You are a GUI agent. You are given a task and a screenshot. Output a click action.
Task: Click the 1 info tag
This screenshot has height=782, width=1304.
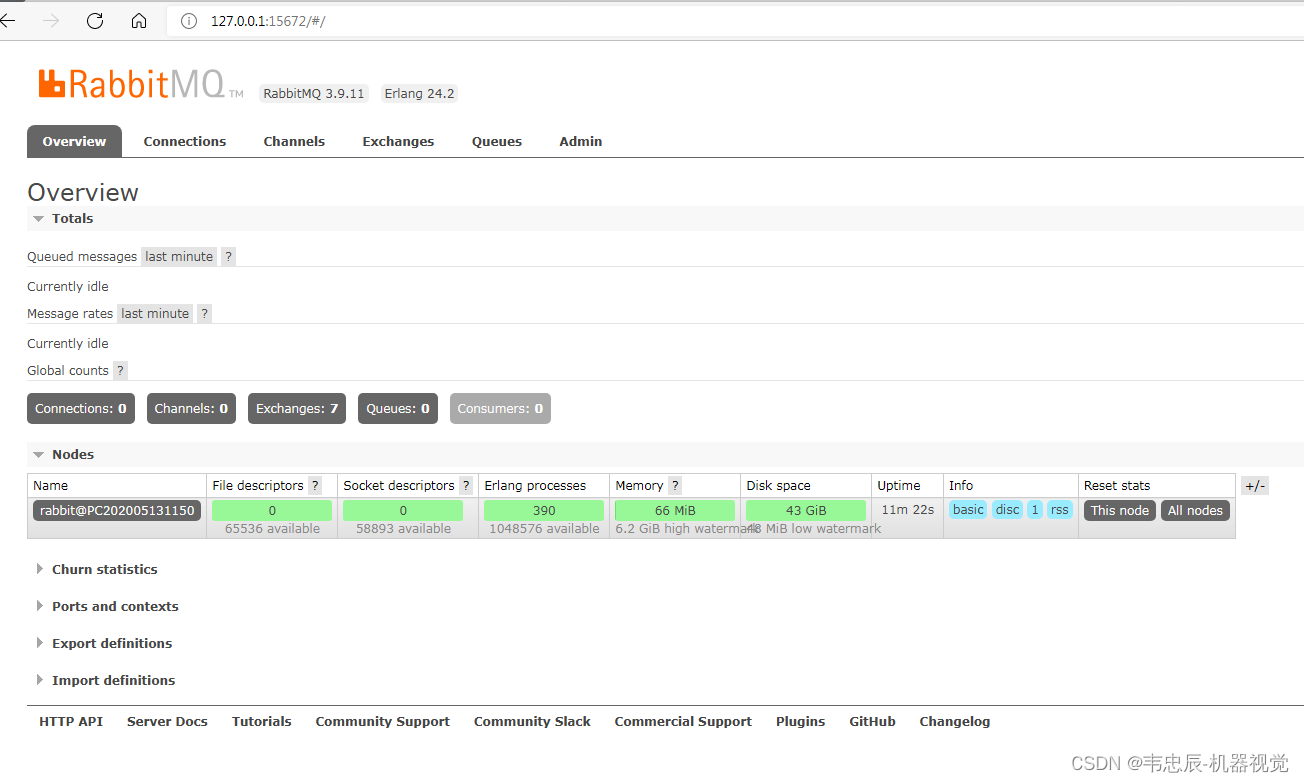[x=1035, y=510]
